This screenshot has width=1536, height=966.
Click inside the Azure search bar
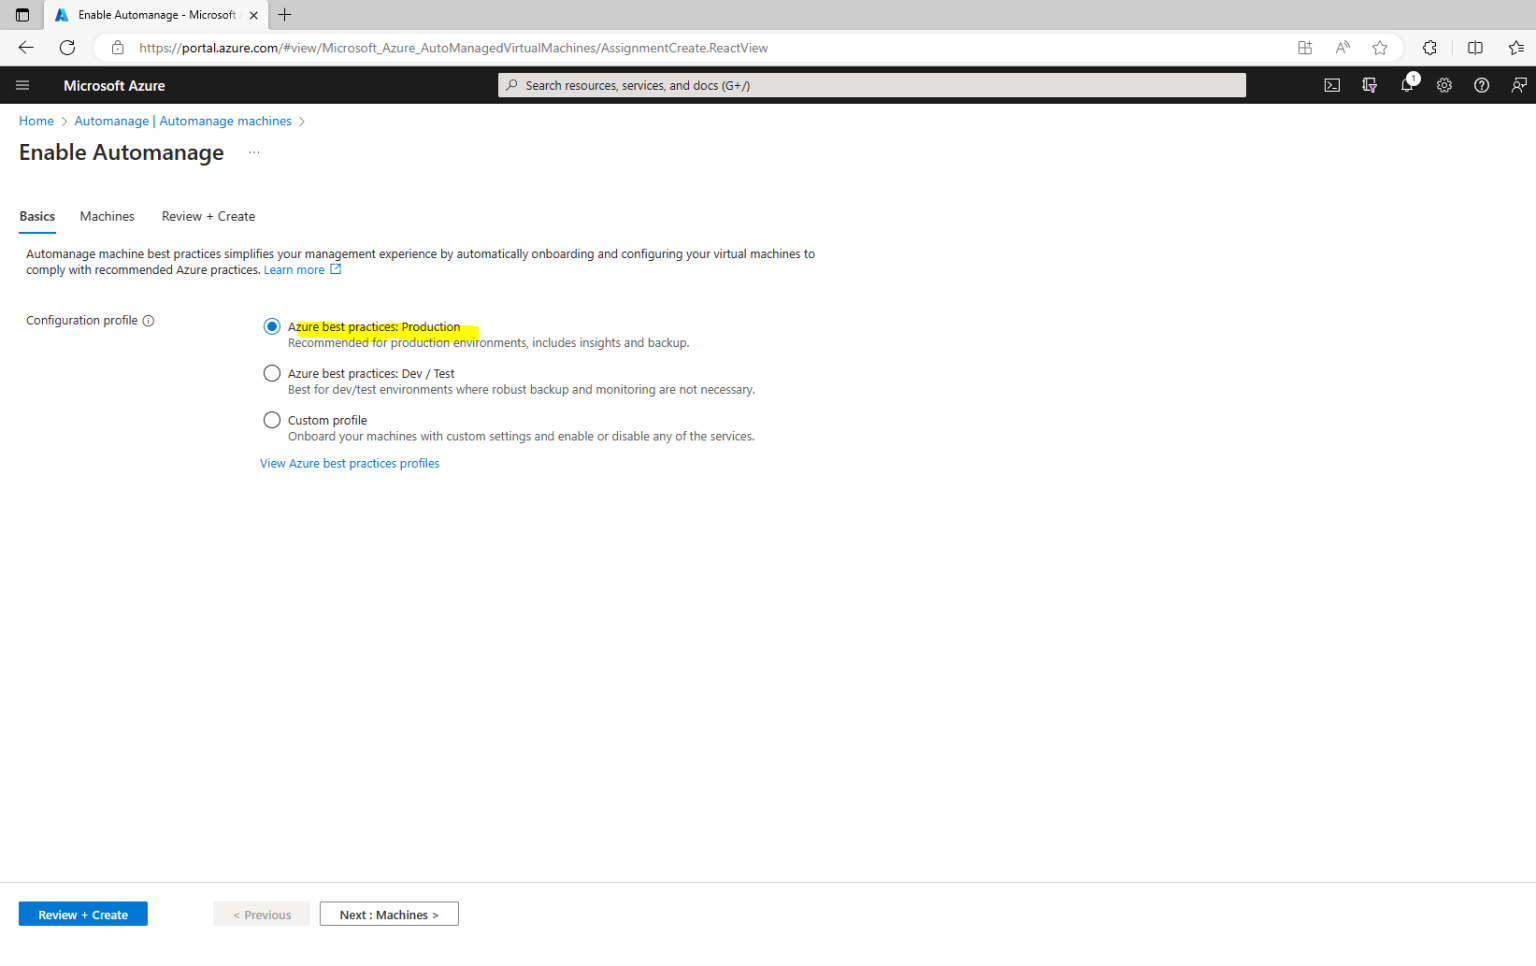pyautogui.click(x=870, y=85)
